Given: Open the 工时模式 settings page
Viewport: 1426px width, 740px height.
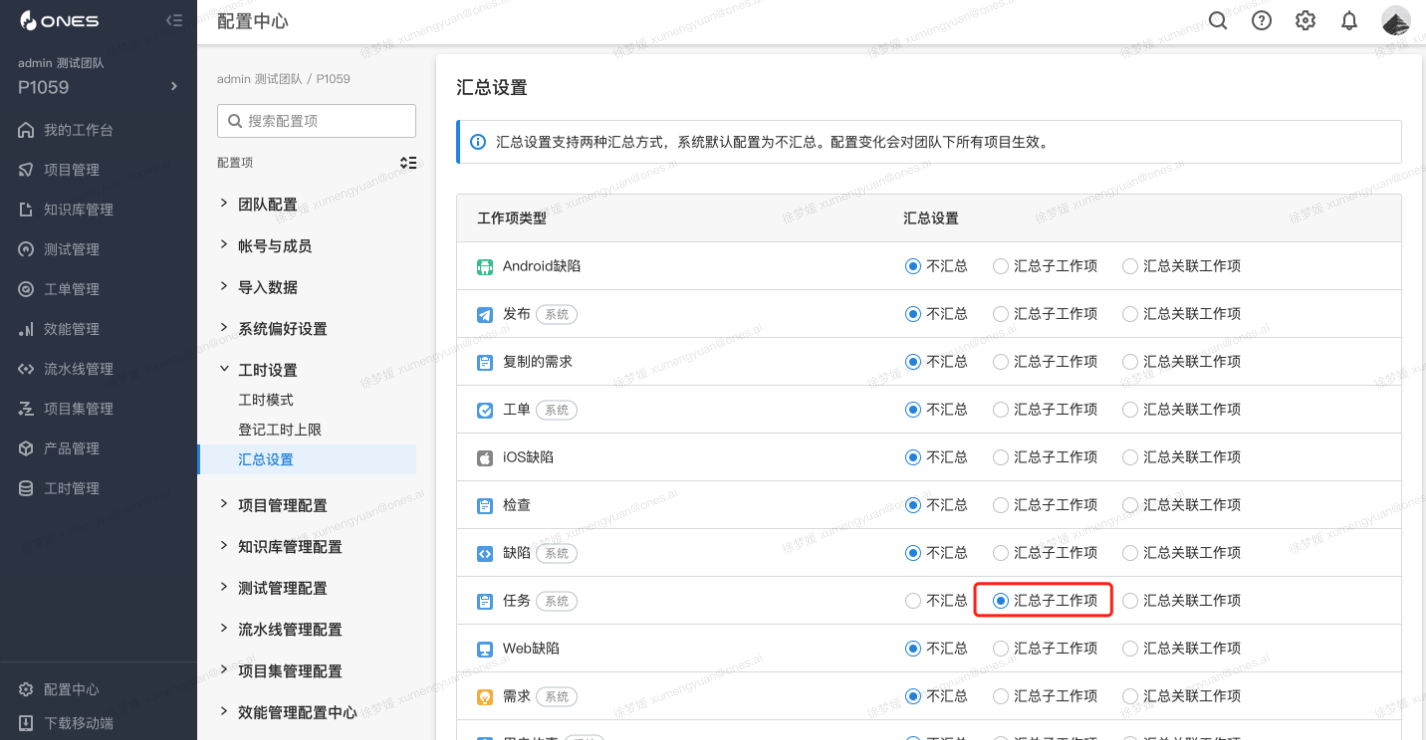Looking at the screenshot, I should (266, 400).
